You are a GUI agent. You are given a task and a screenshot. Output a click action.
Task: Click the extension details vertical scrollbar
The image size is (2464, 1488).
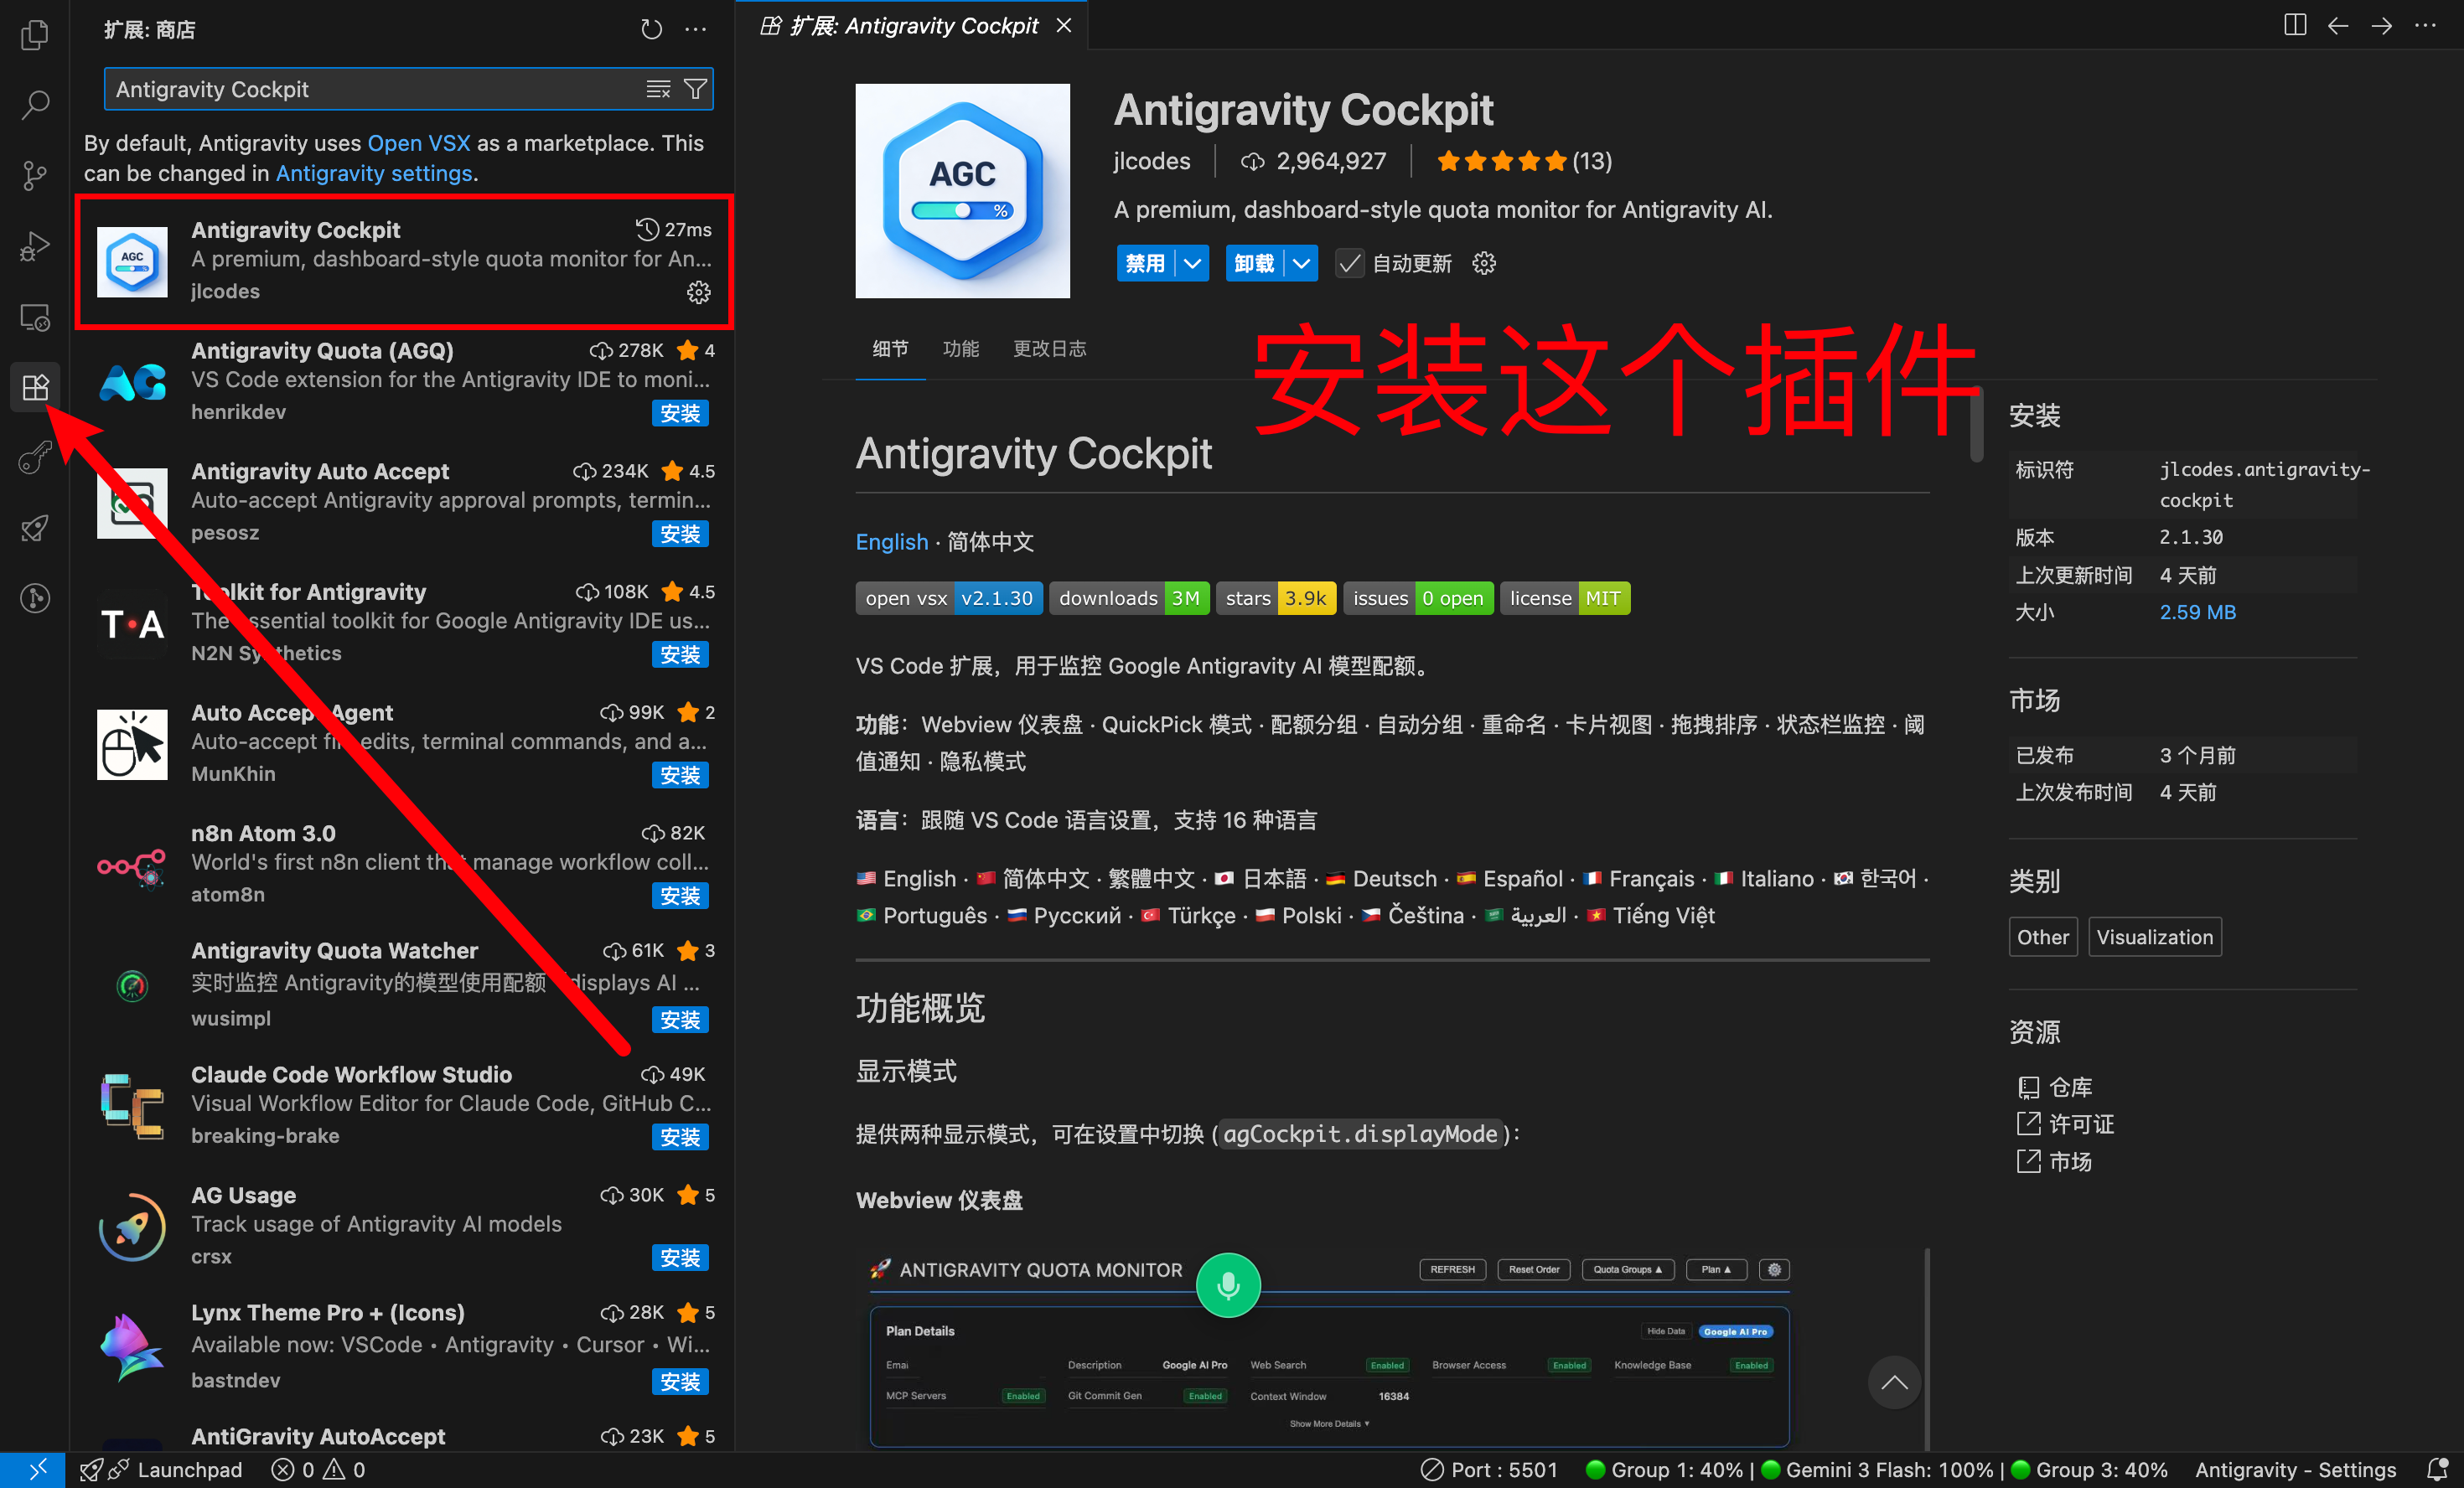(1976, 422)
